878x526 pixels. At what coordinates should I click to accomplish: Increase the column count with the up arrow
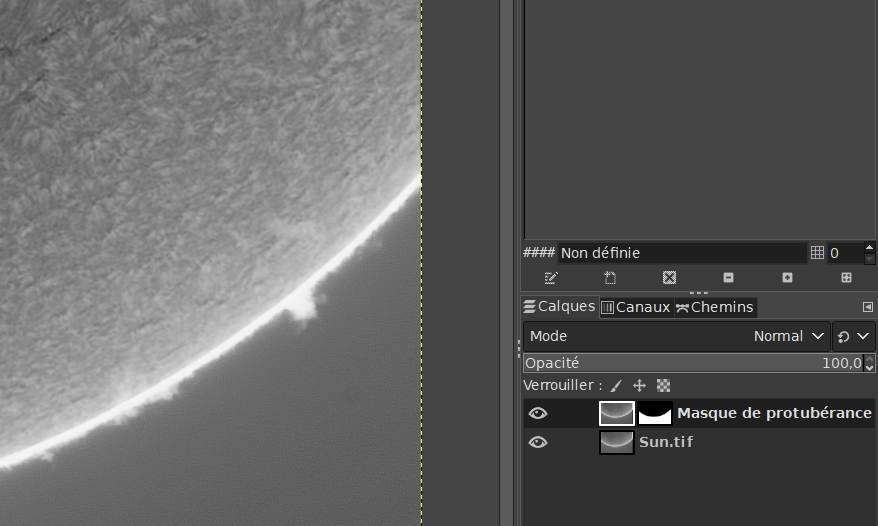tap(869, 248)
